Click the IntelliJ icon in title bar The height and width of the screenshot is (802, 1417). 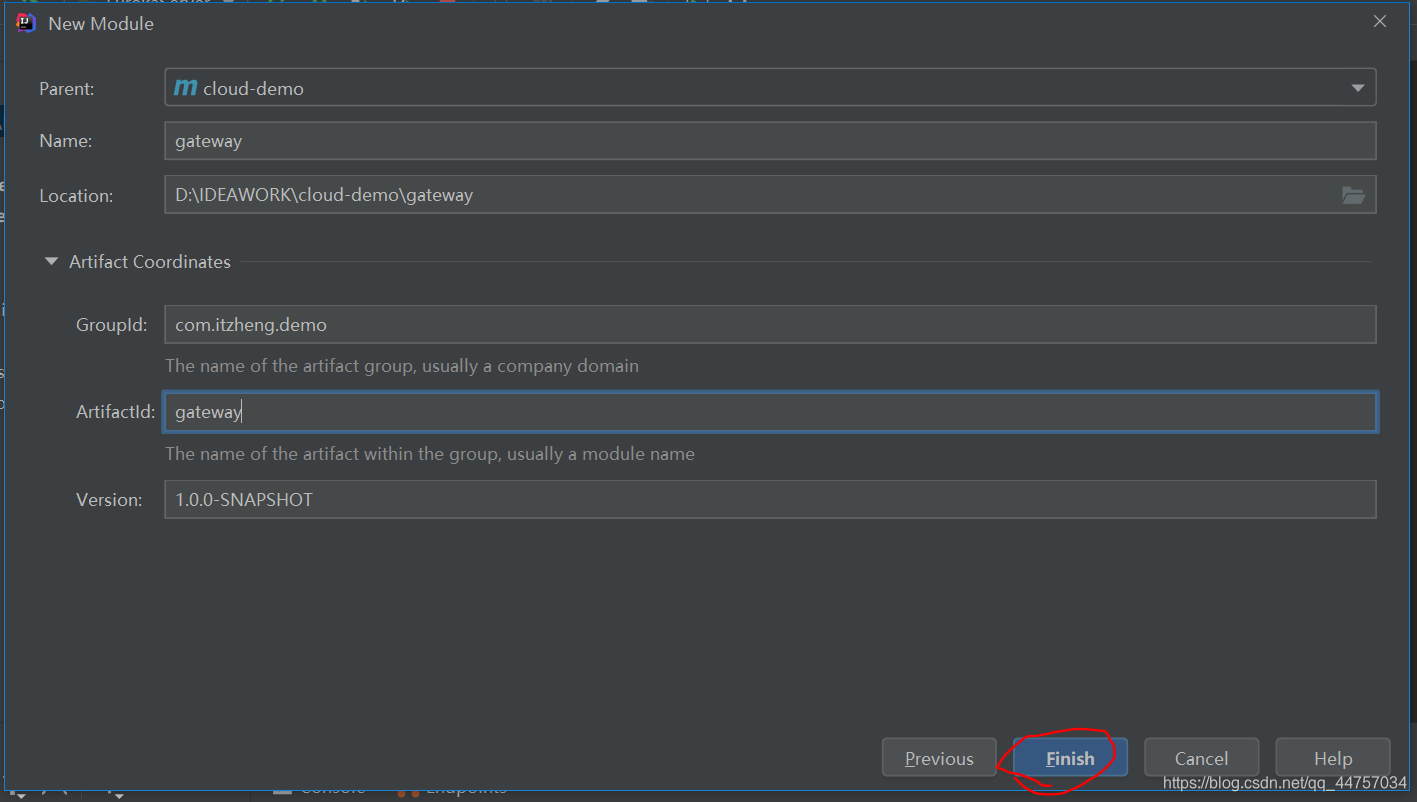[26, 22]
